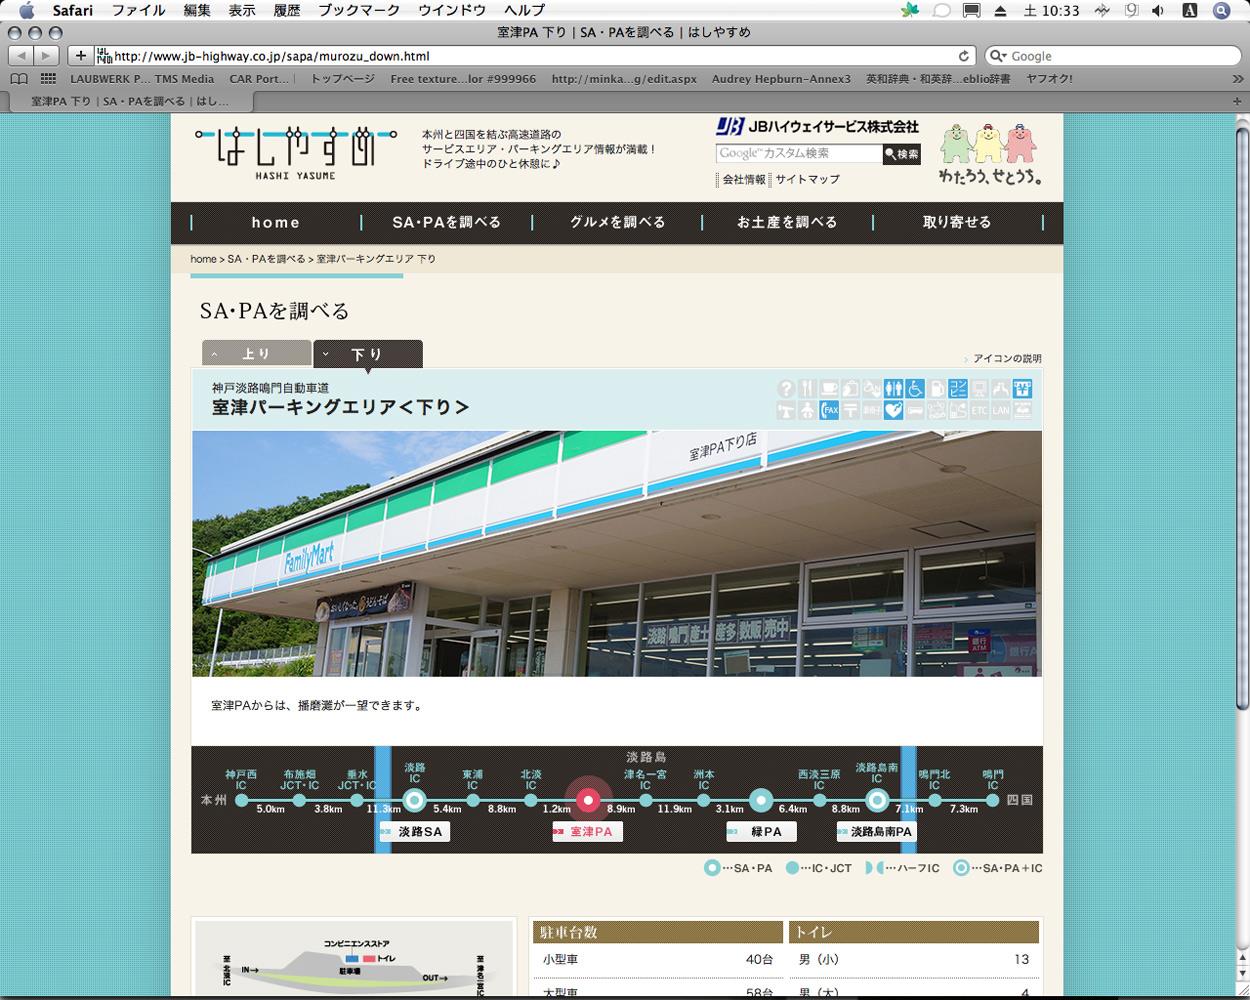
Task: Open the ブックマーク menu
Action: (359, 10)
